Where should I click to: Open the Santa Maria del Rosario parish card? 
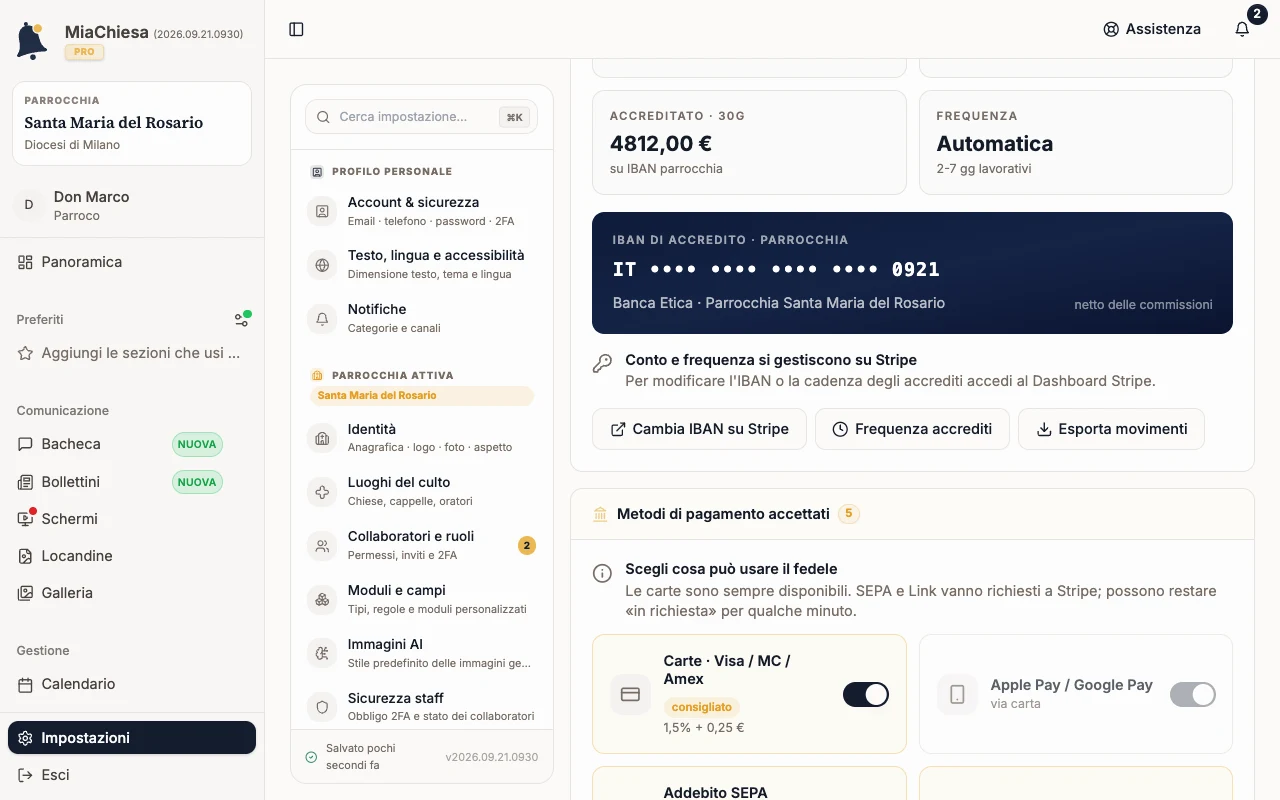click(x=132, y=123)
